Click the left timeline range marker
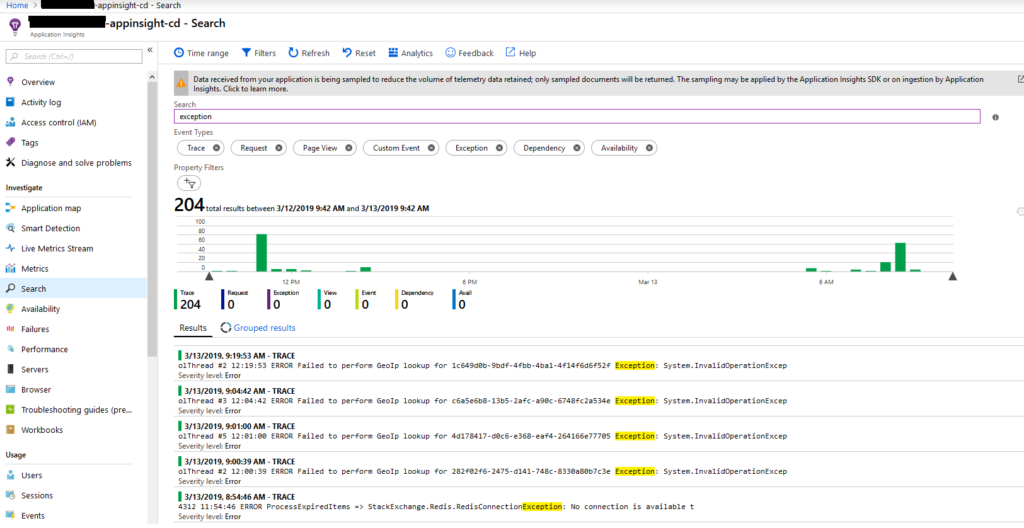 point(209,276)
